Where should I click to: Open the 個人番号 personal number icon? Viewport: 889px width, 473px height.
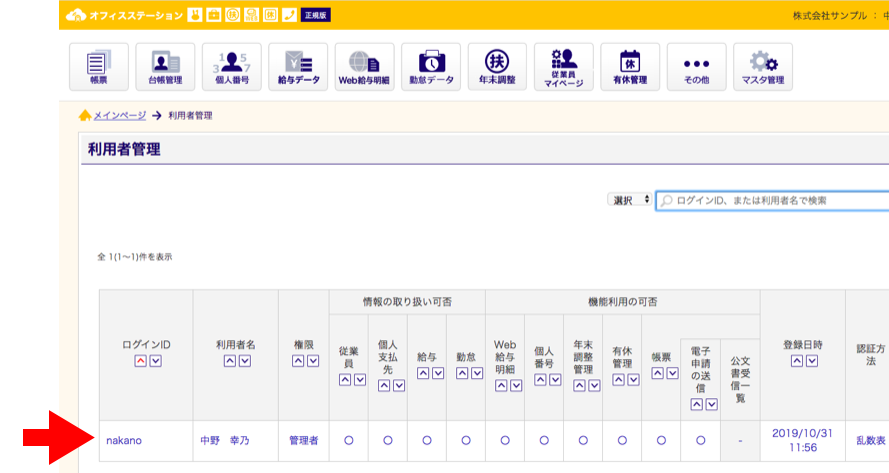point(231,67)
